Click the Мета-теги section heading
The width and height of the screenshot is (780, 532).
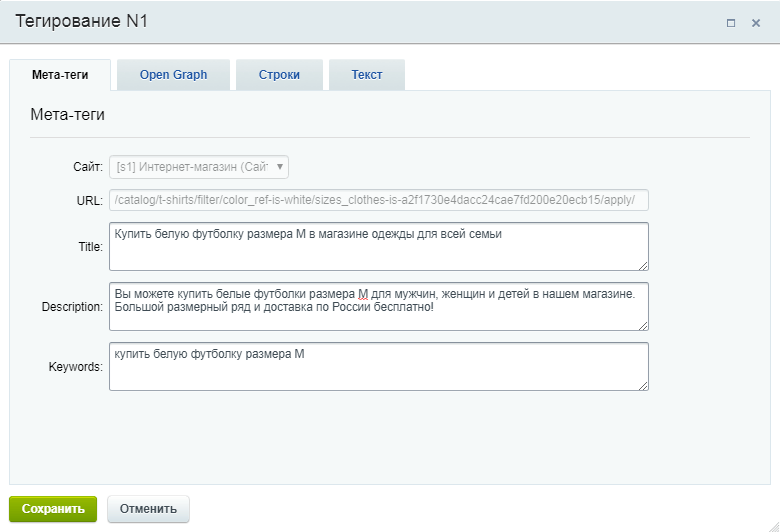[x=68, y=115]
